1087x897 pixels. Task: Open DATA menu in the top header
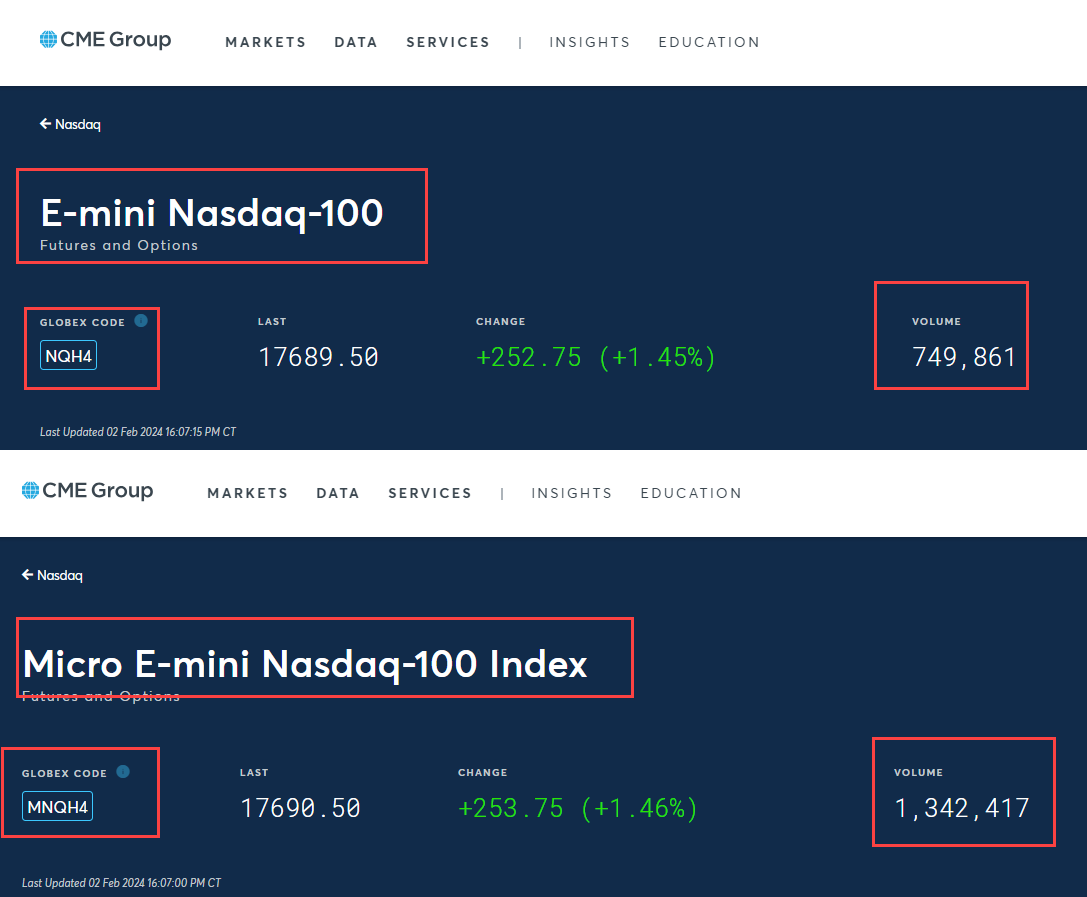point(356,42)
